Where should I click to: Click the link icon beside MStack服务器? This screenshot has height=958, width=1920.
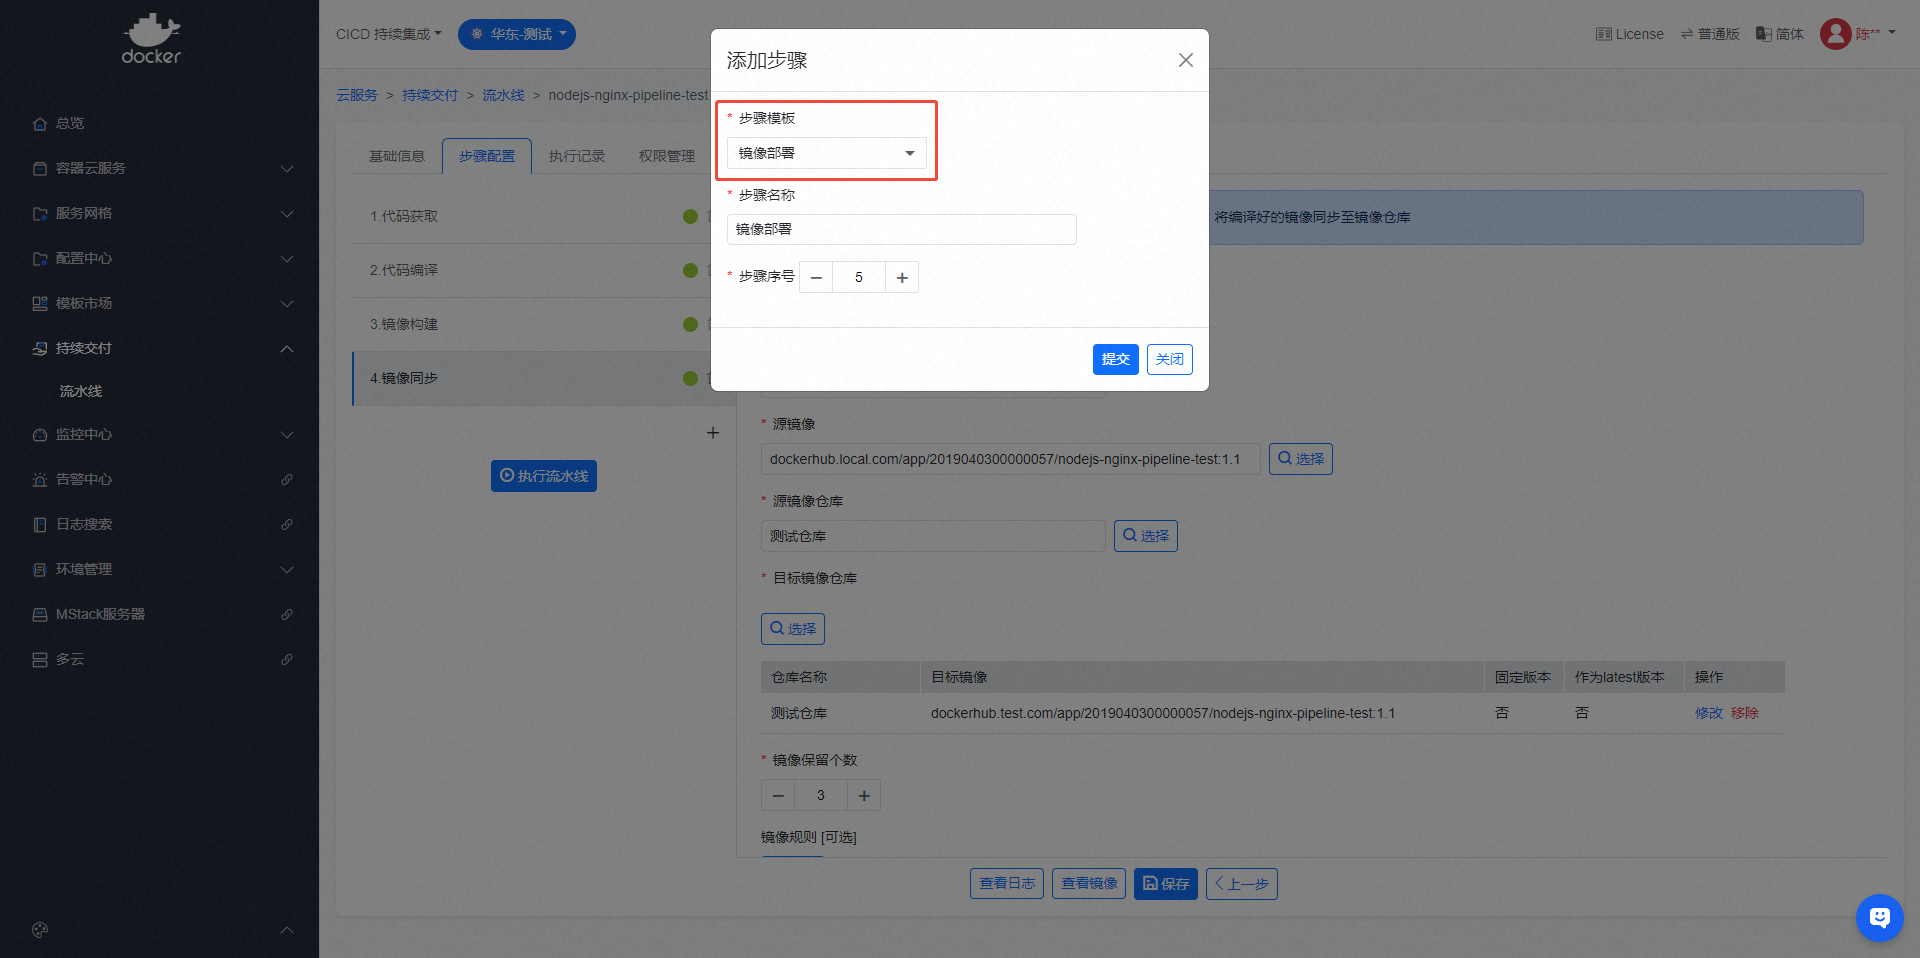pyautogui.click(x=287, y=615)
